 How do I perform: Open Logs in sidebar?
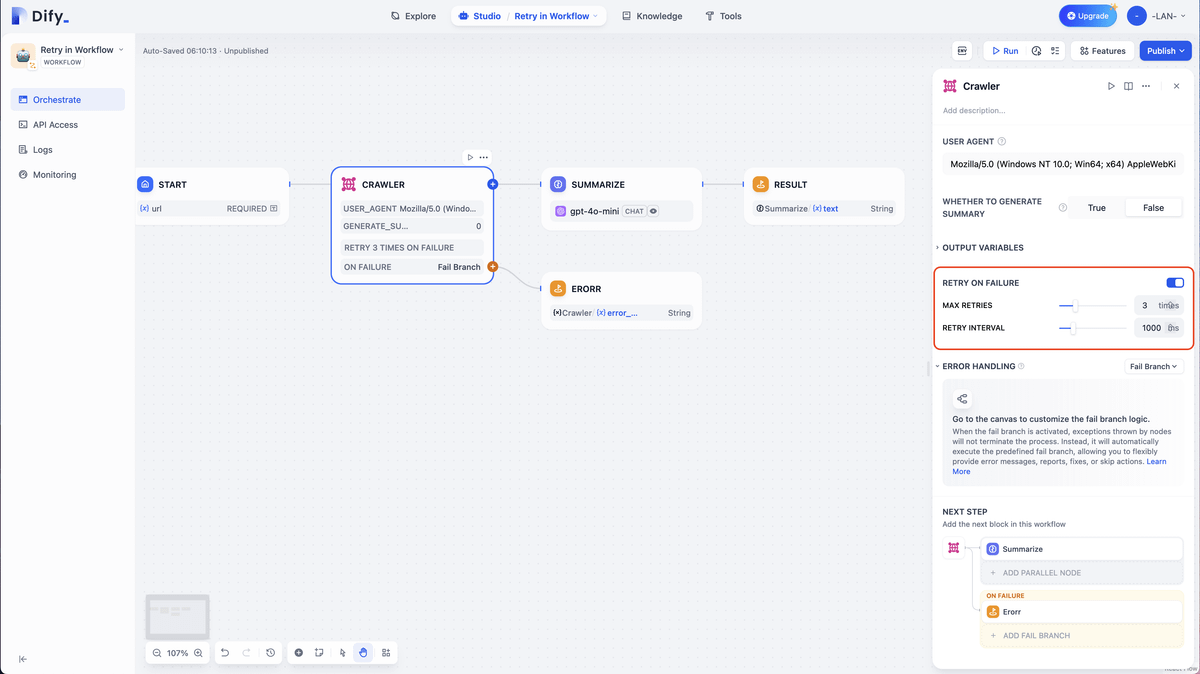pyautogui.click(x=68, y=150)
